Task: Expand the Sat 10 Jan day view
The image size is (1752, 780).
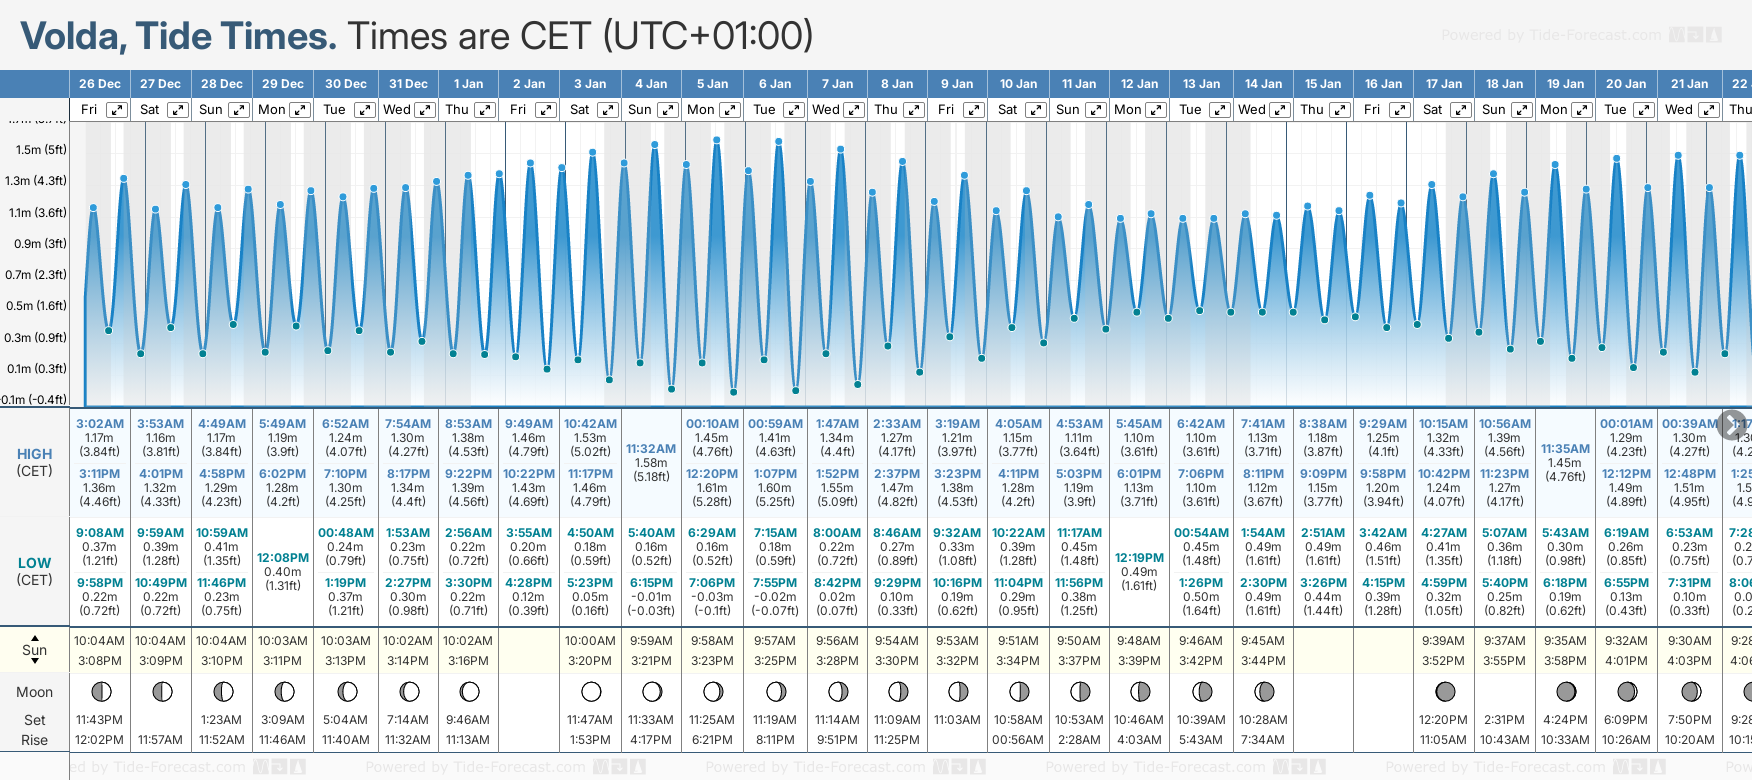Action: click(x=1036, y=110)
